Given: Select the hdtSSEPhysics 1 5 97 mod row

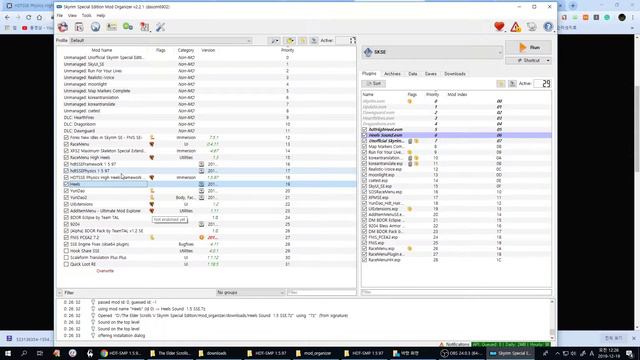Looking at the screenshot, I should pos(206,171).
